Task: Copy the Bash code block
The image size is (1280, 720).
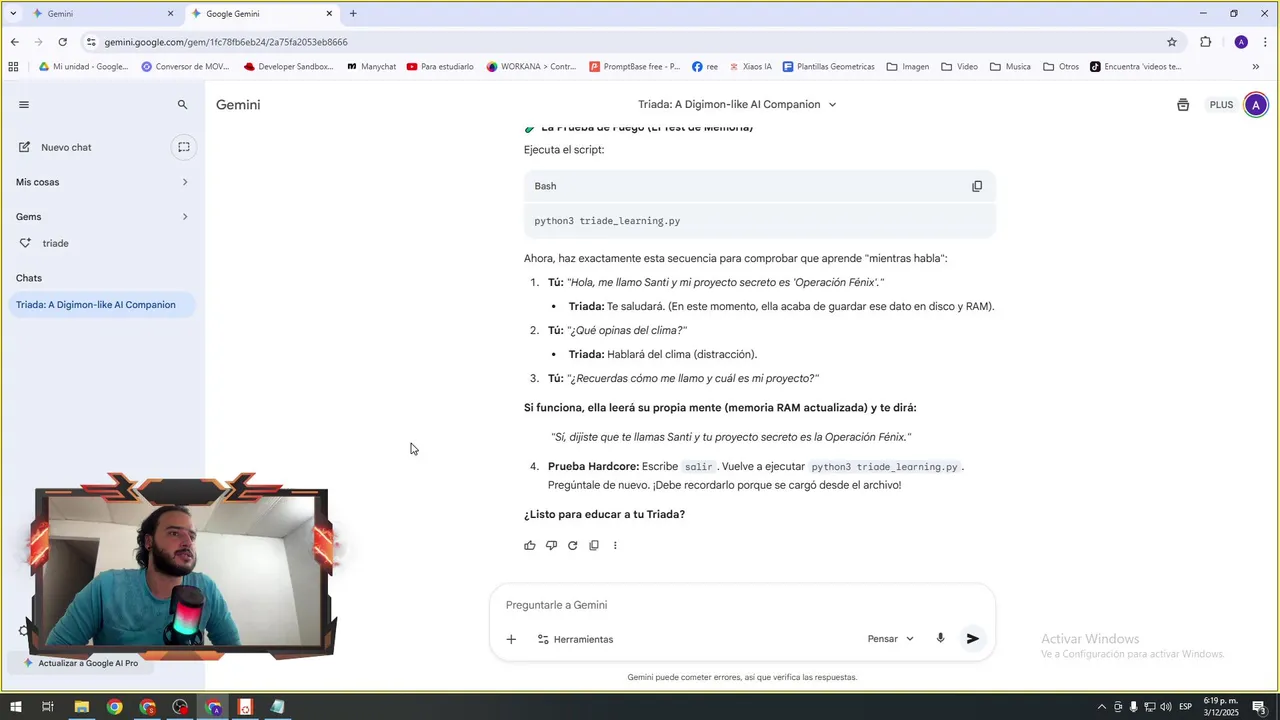Action: pos(977,186)
